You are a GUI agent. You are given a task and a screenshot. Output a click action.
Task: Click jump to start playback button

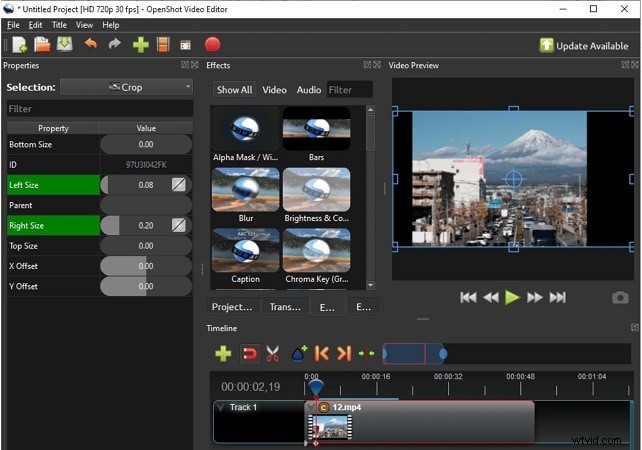pyautogui.click(x=468, y=298)
